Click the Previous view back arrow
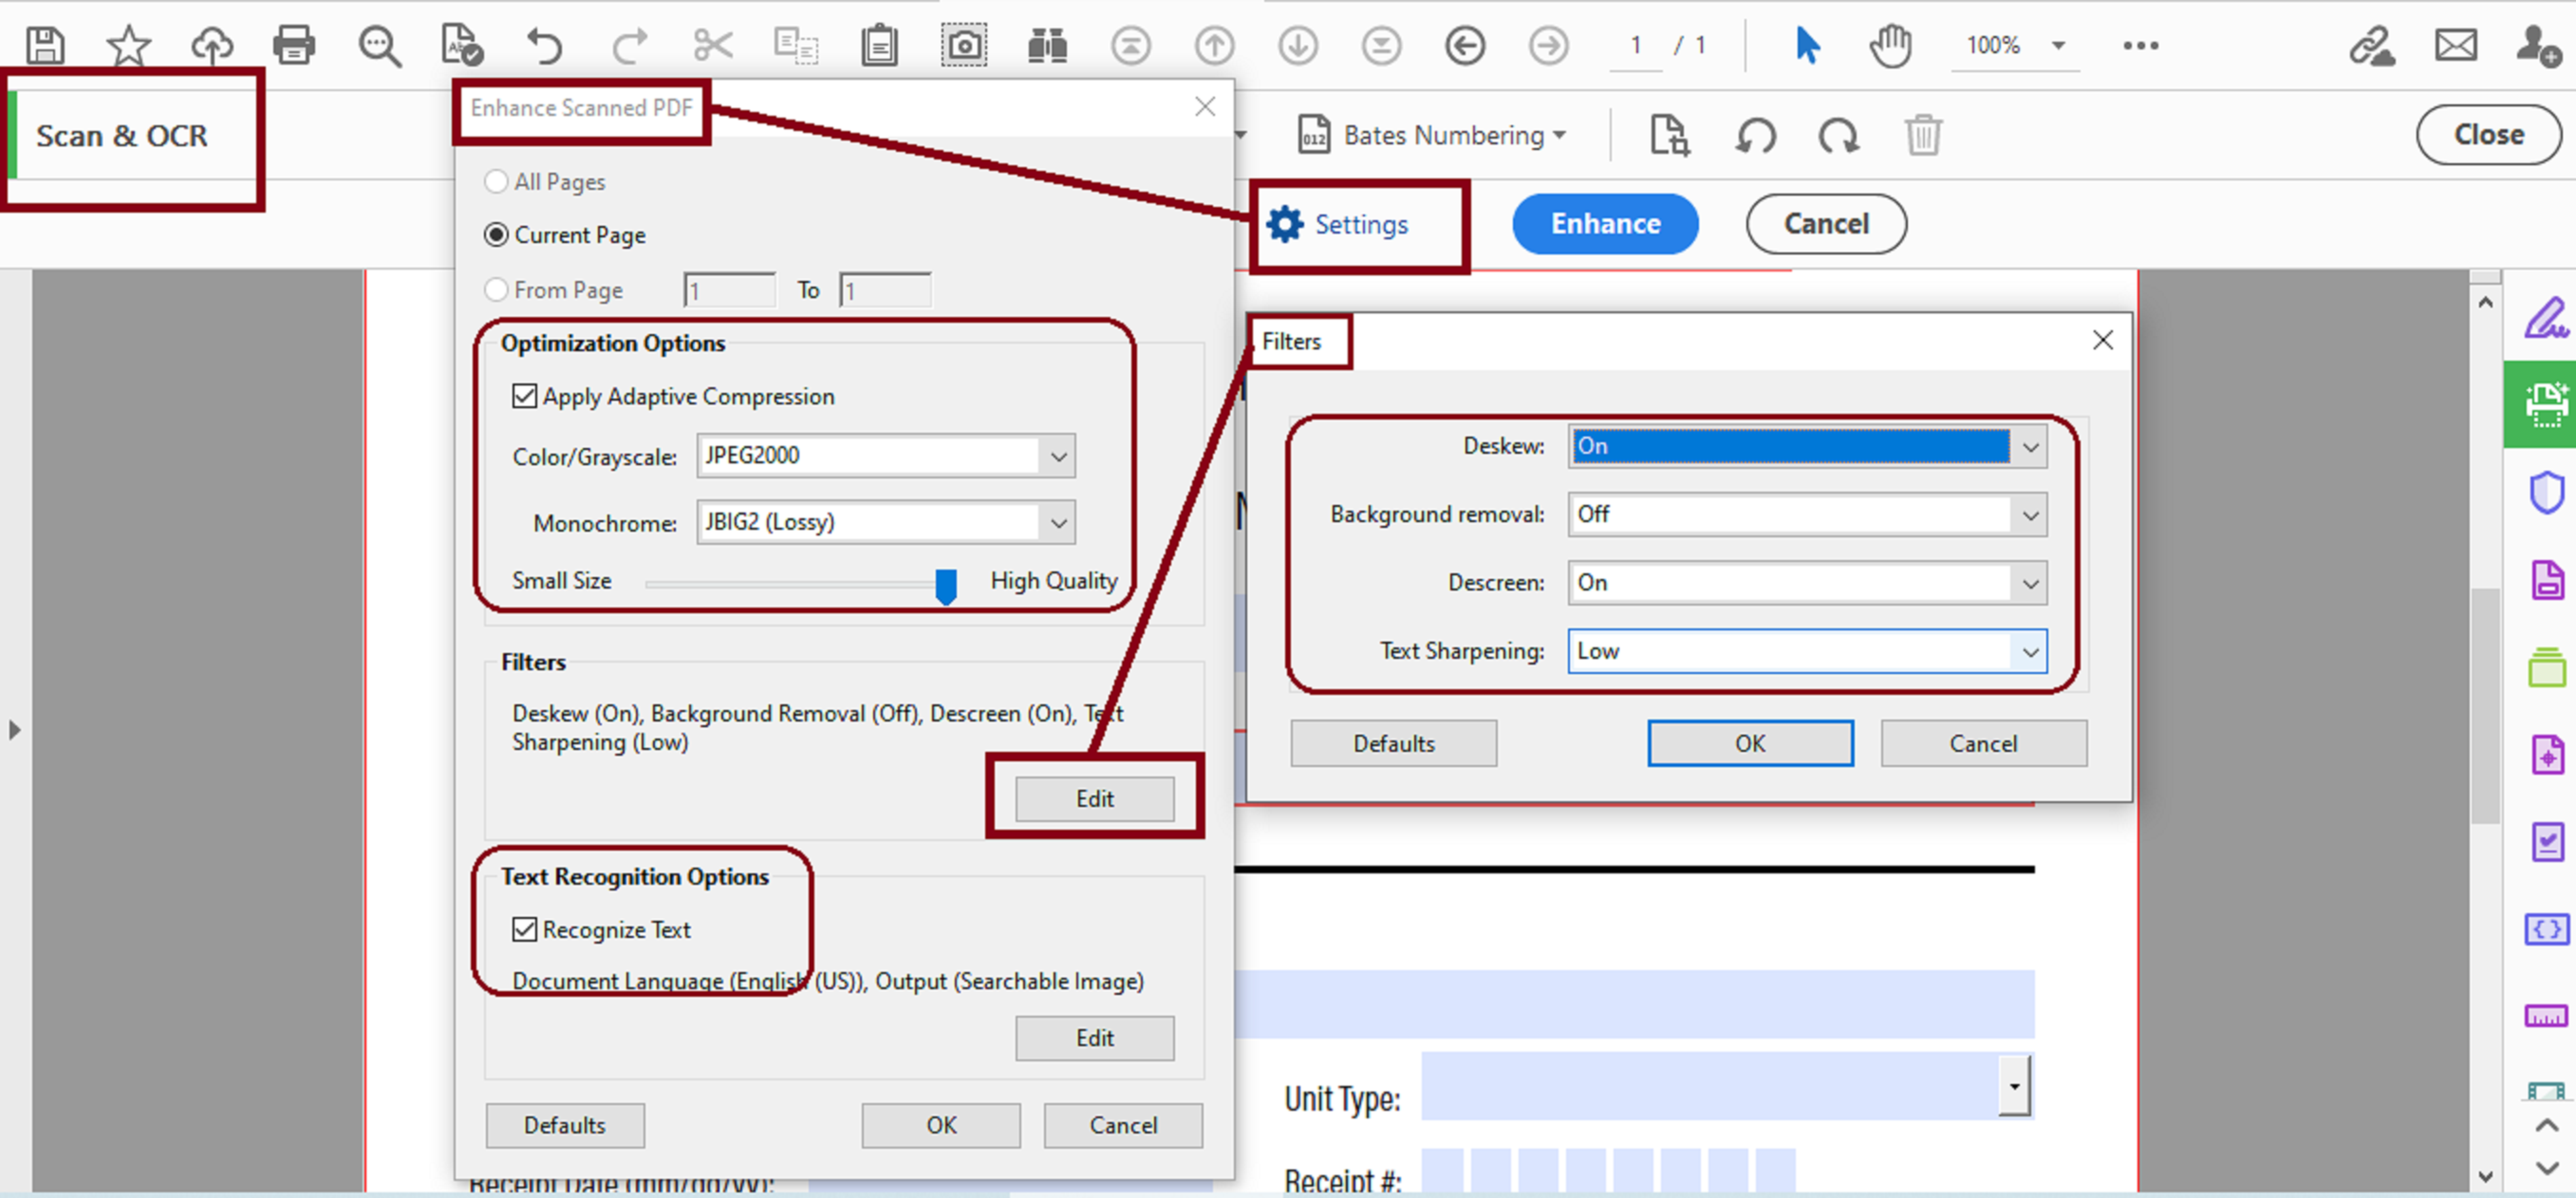The image size is (2576, 1198). click(1465, 45)
